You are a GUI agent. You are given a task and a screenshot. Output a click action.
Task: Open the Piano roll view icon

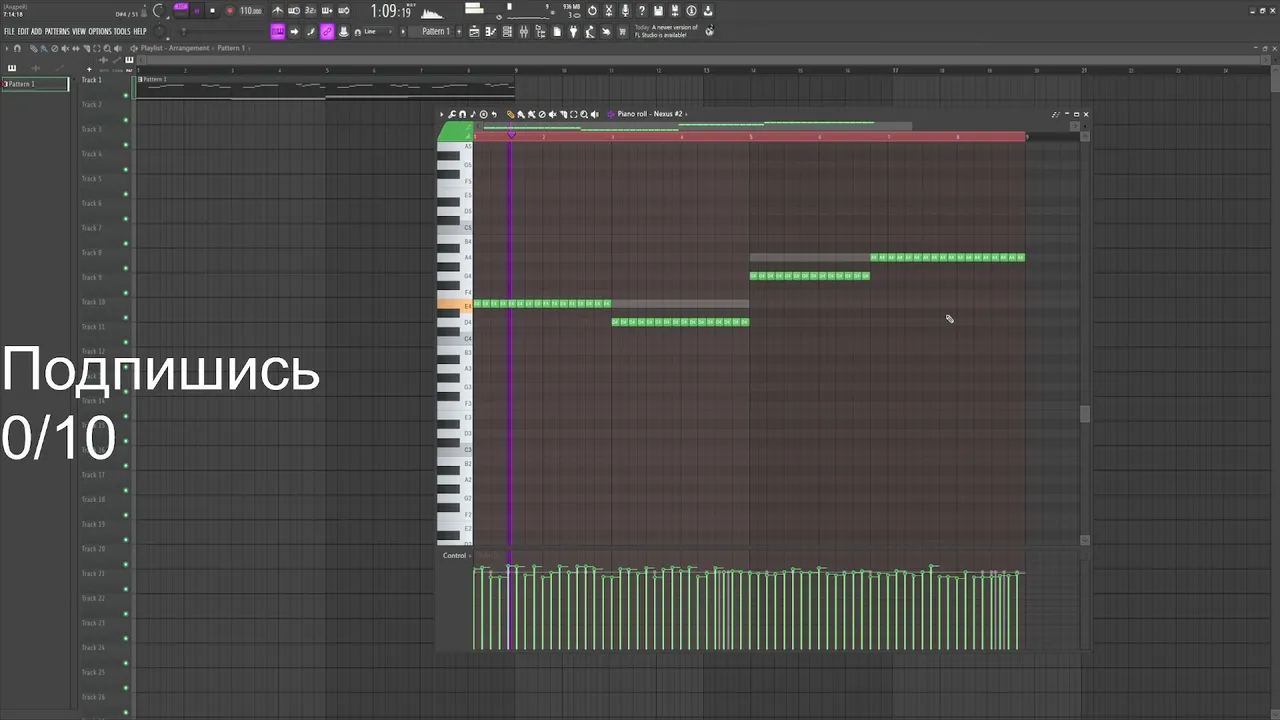pos(490,31)
